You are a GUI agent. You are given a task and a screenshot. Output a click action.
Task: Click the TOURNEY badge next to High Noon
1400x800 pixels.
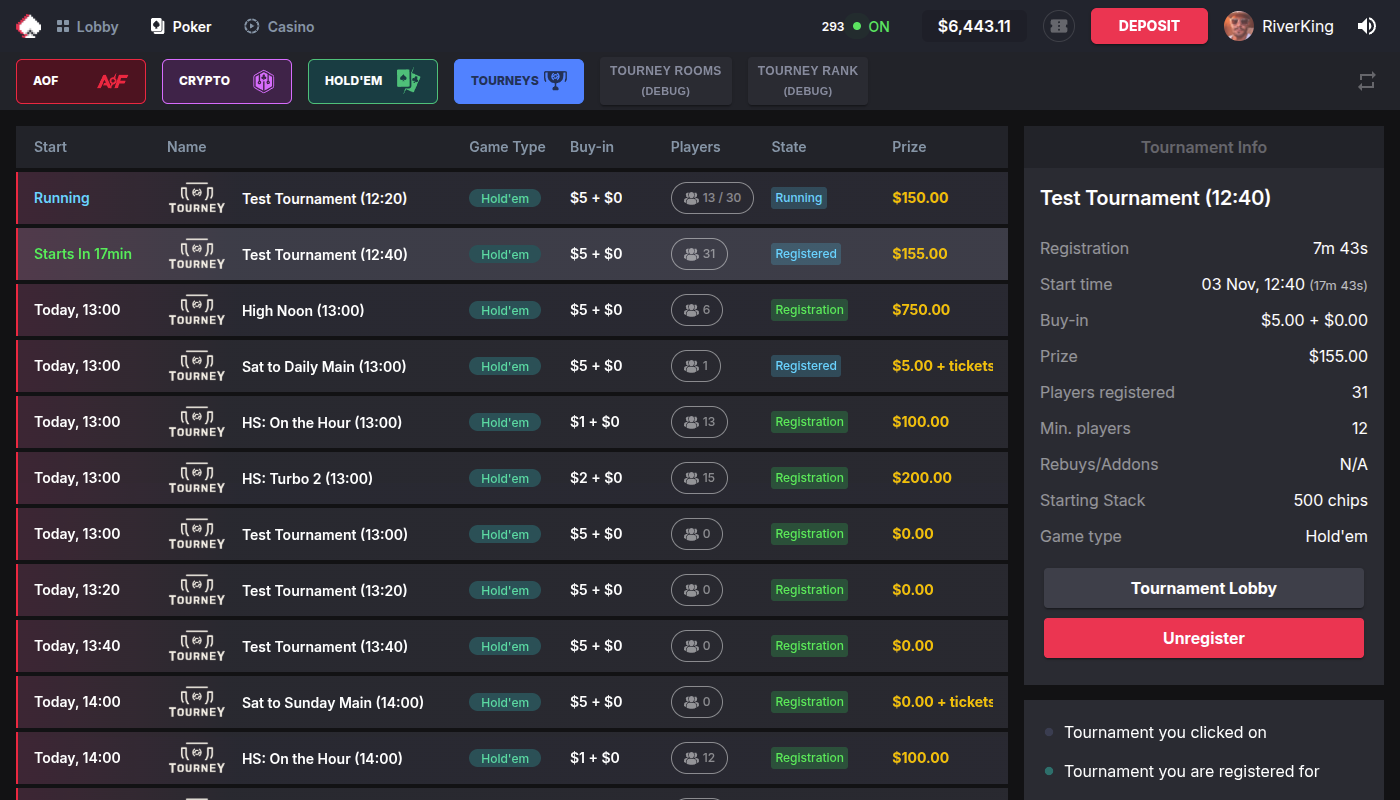[196, 310]
